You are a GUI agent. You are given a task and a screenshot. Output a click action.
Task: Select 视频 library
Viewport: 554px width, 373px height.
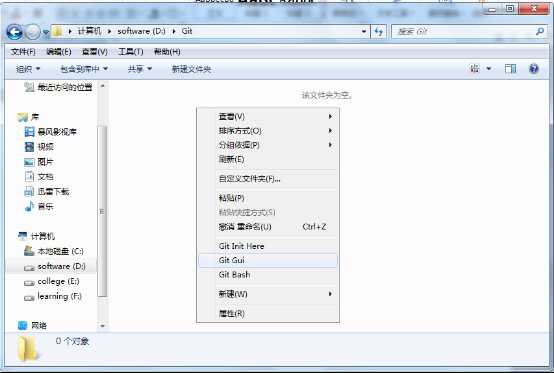tap(39, 147)
